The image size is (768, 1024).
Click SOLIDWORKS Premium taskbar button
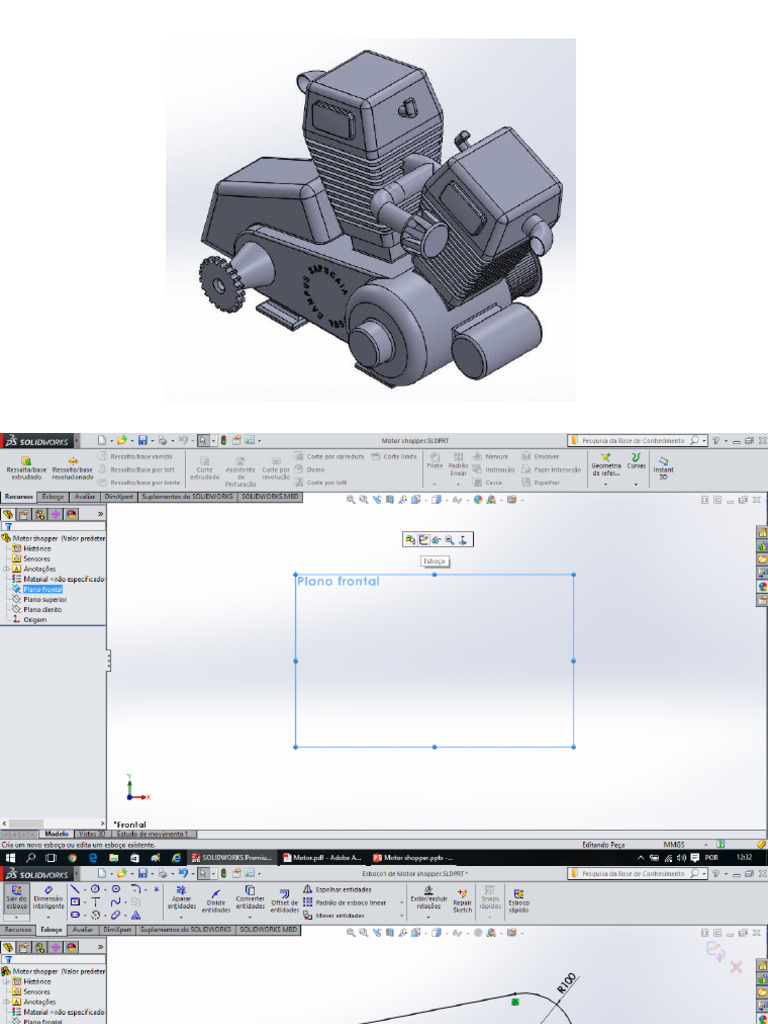(231, 857)
